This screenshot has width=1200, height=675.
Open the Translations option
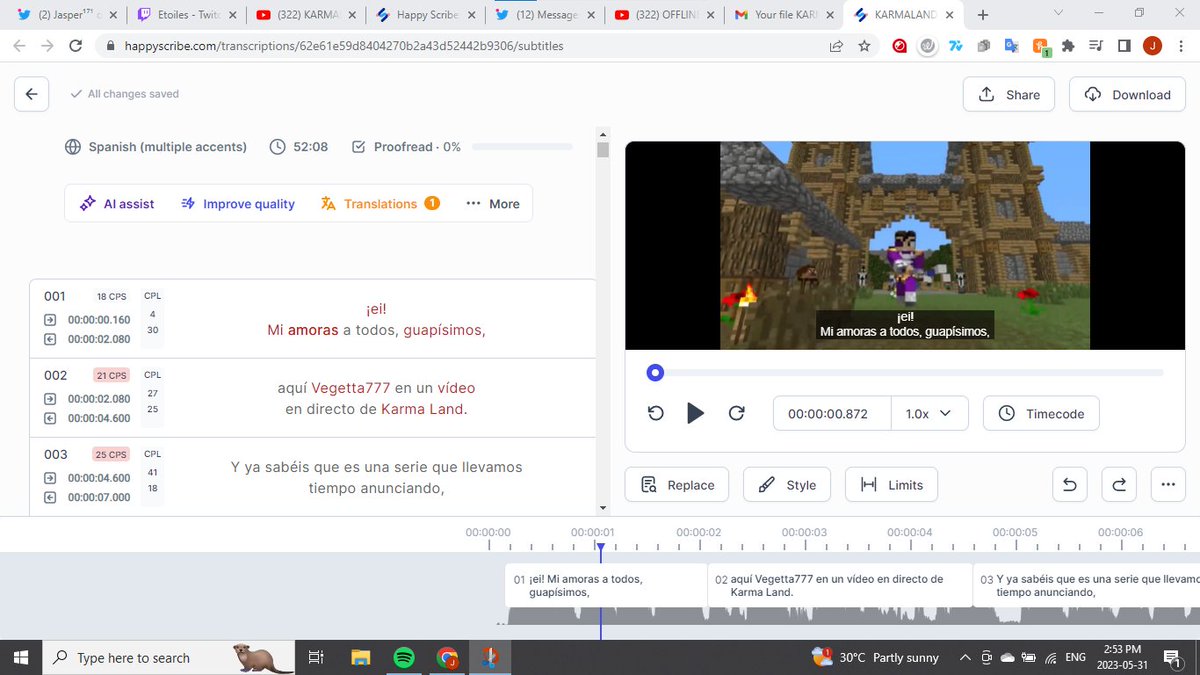tap(380, 203)
